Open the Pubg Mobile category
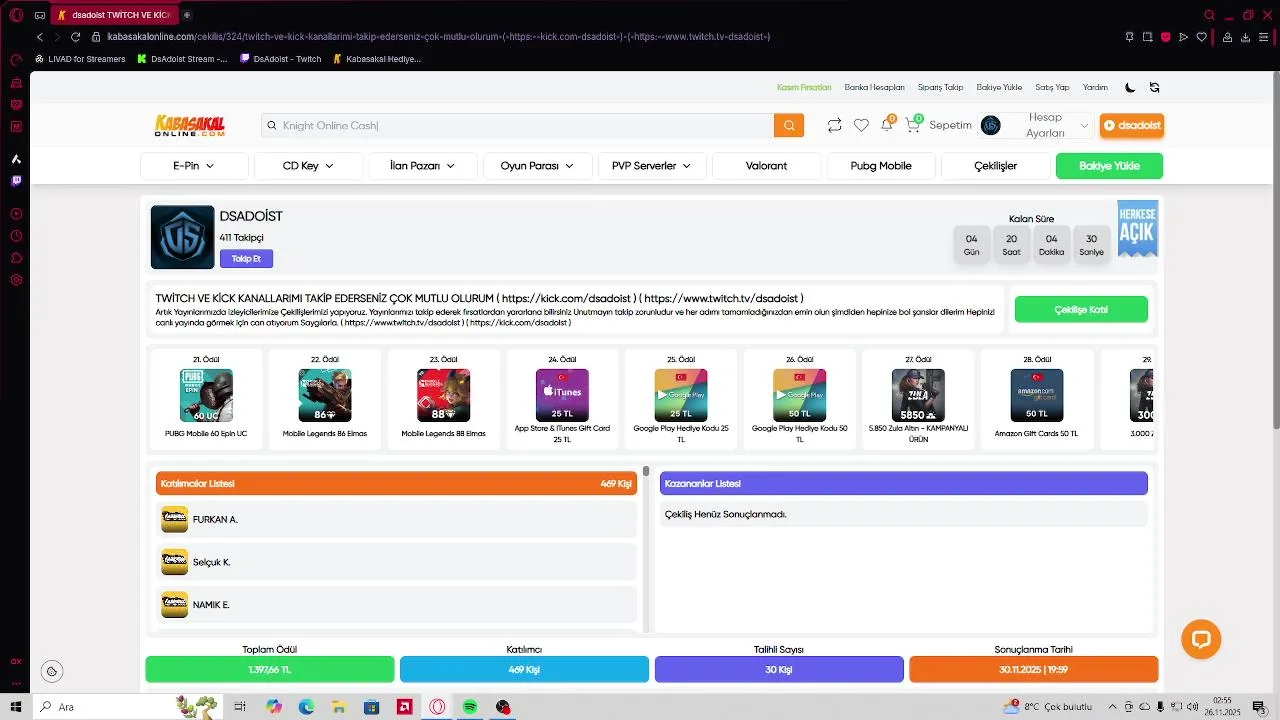This screenshot has height=720, width=1280. pyautogui.click(x=881, y=166)
